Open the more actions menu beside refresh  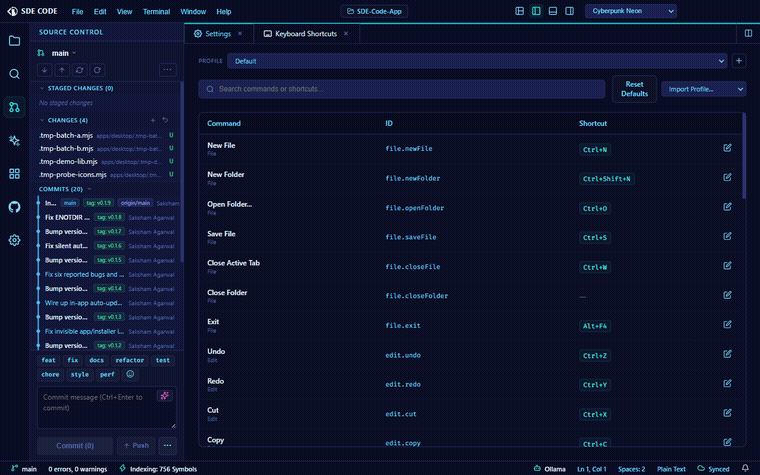tap(167, 70)
